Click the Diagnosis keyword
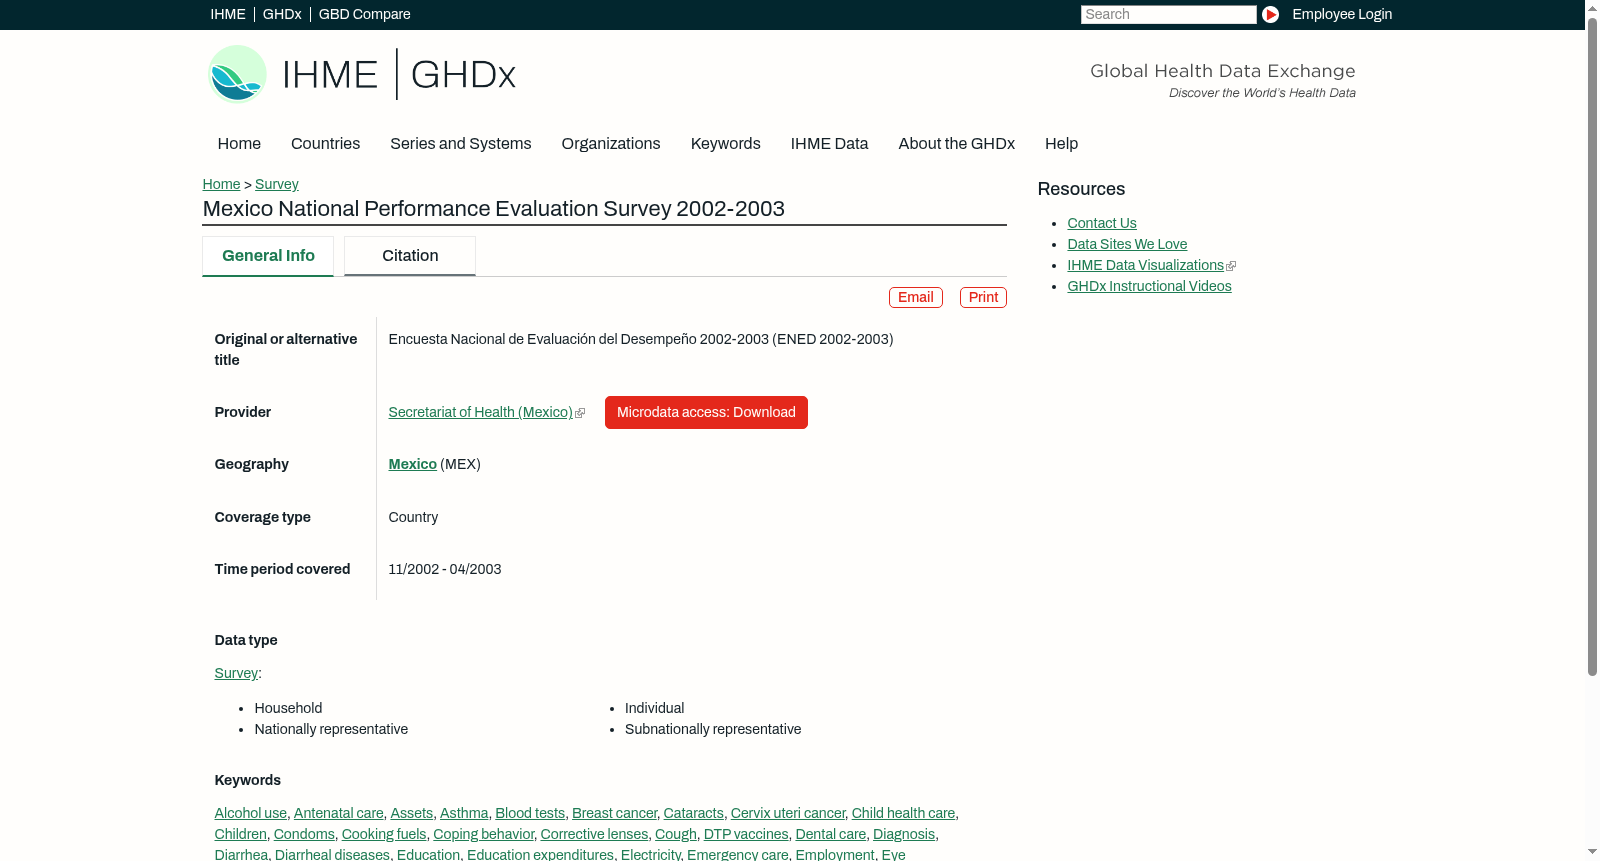 (x=904, y=834)
